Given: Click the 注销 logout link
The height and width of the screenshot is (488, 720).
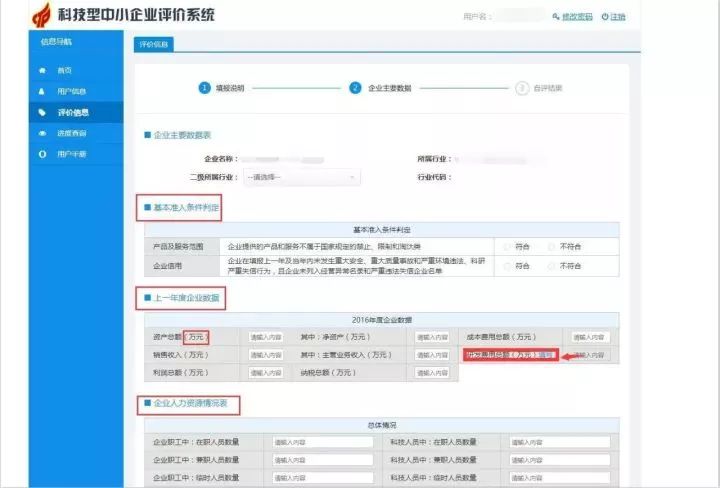Looking at the screenshot, I should [619, 18].
